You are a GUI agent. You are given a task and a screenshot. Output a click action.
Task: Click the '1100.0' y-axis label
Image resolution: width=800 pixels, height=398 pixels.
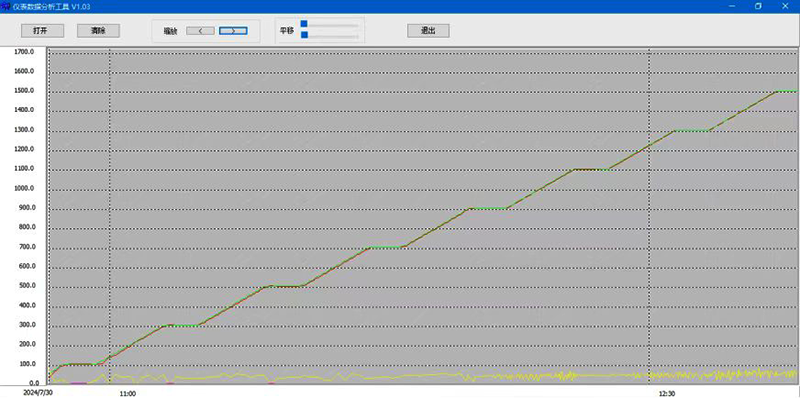pyautogui.click(x=24, y=169)
